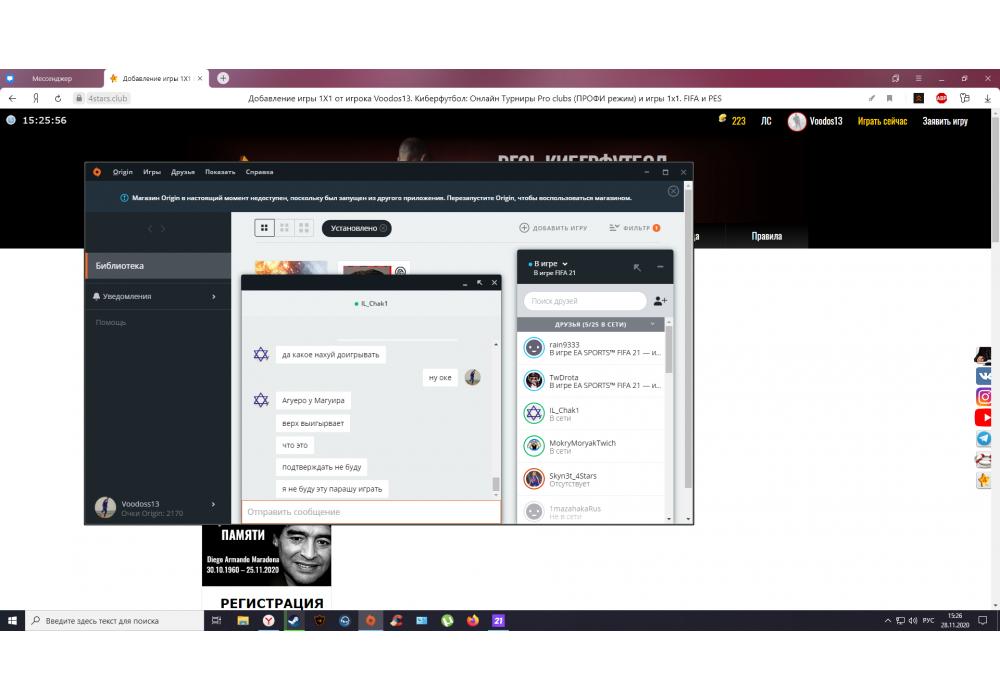Expand the Уведомления notifications chevron

[213, 297]
